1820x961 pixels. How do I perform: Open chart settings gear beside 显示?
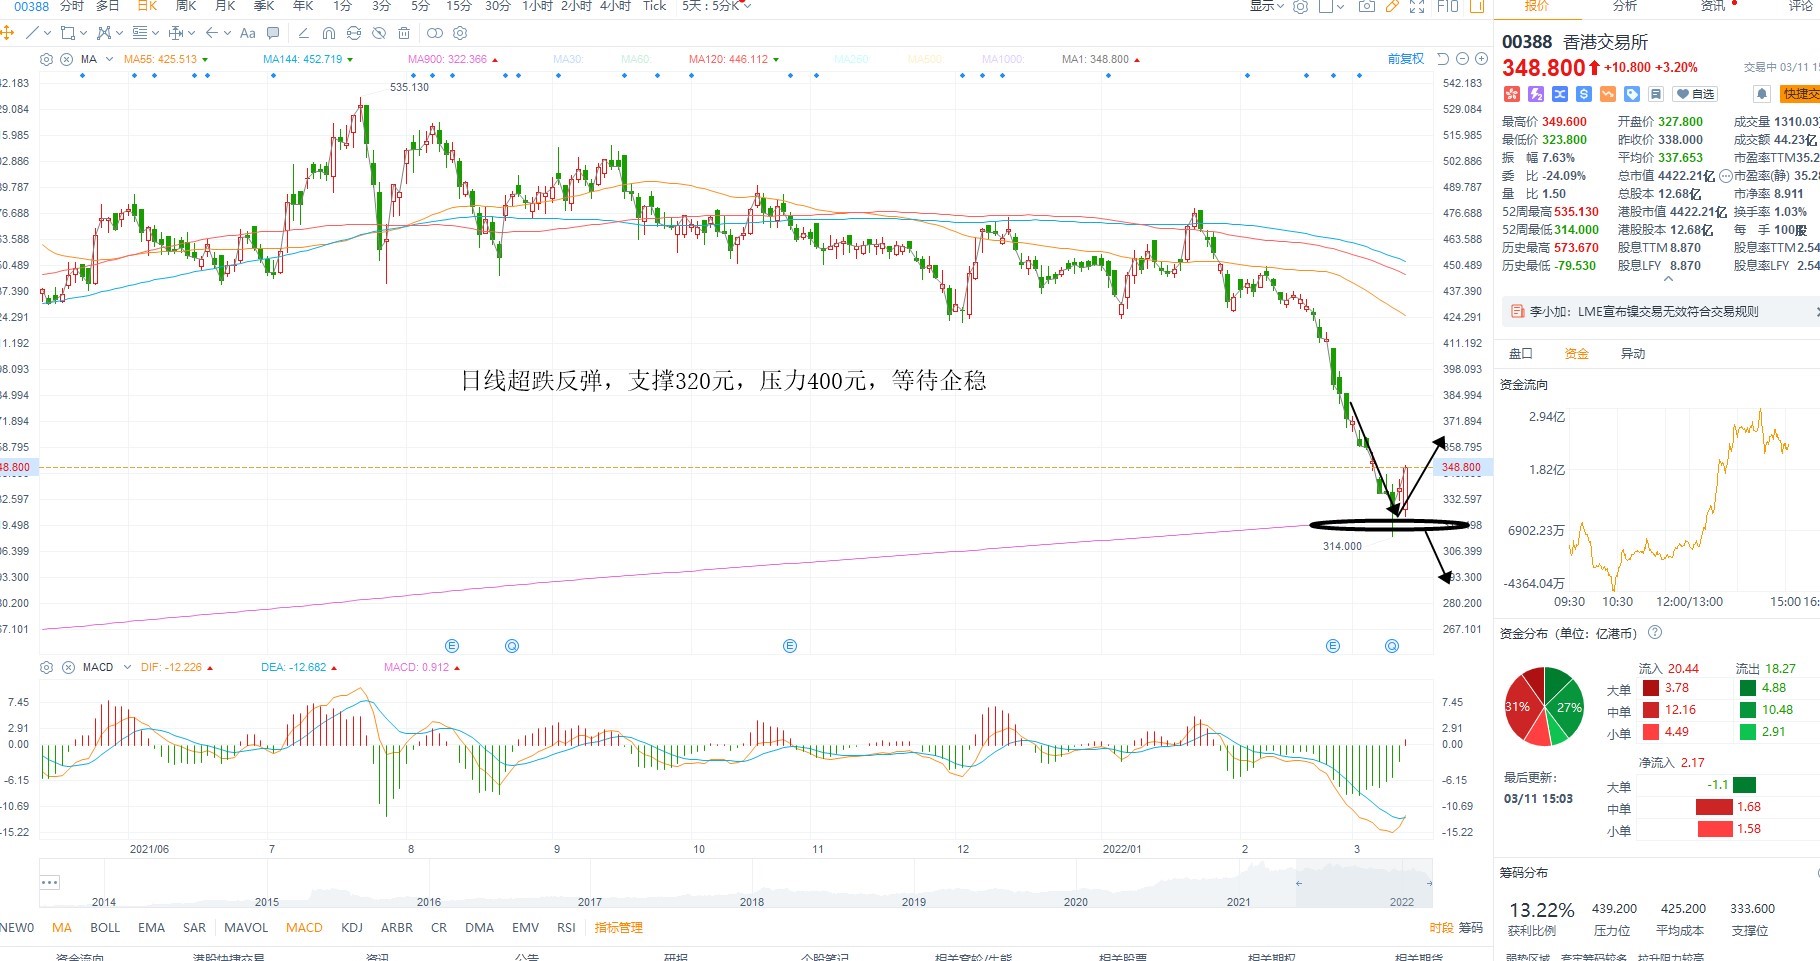1301,6
